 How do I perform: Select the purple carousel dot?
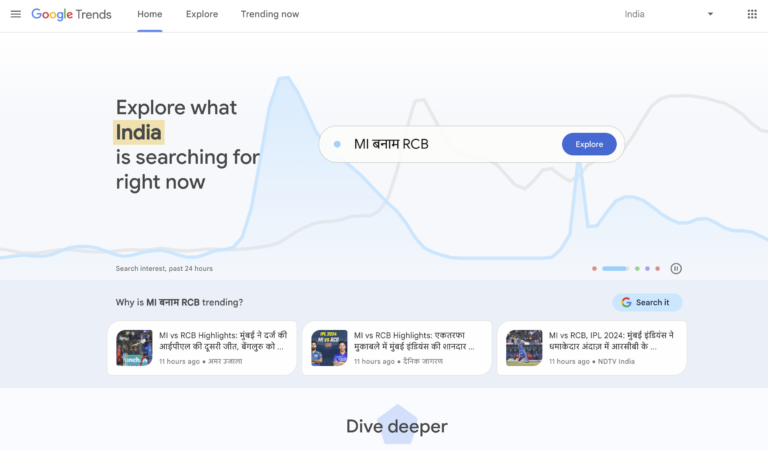coord(647,268)
